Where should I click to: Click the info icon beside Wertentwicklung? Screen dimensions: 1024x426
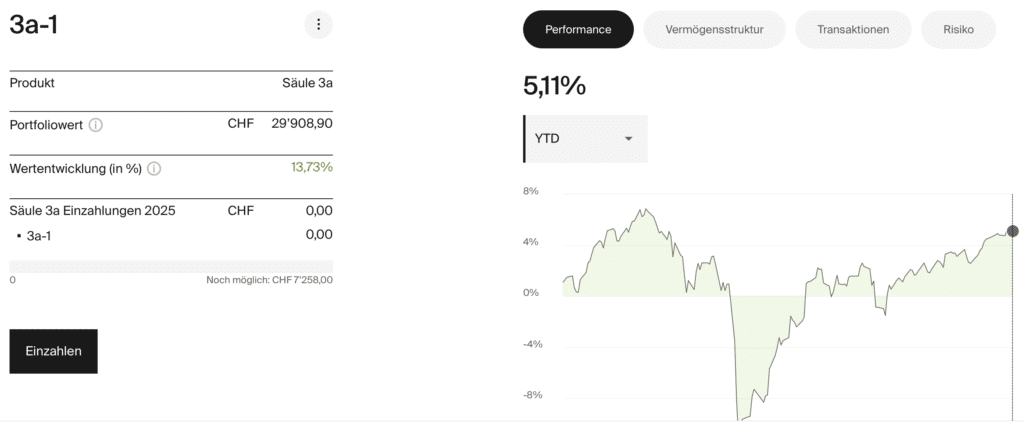(x=155, y=169)
